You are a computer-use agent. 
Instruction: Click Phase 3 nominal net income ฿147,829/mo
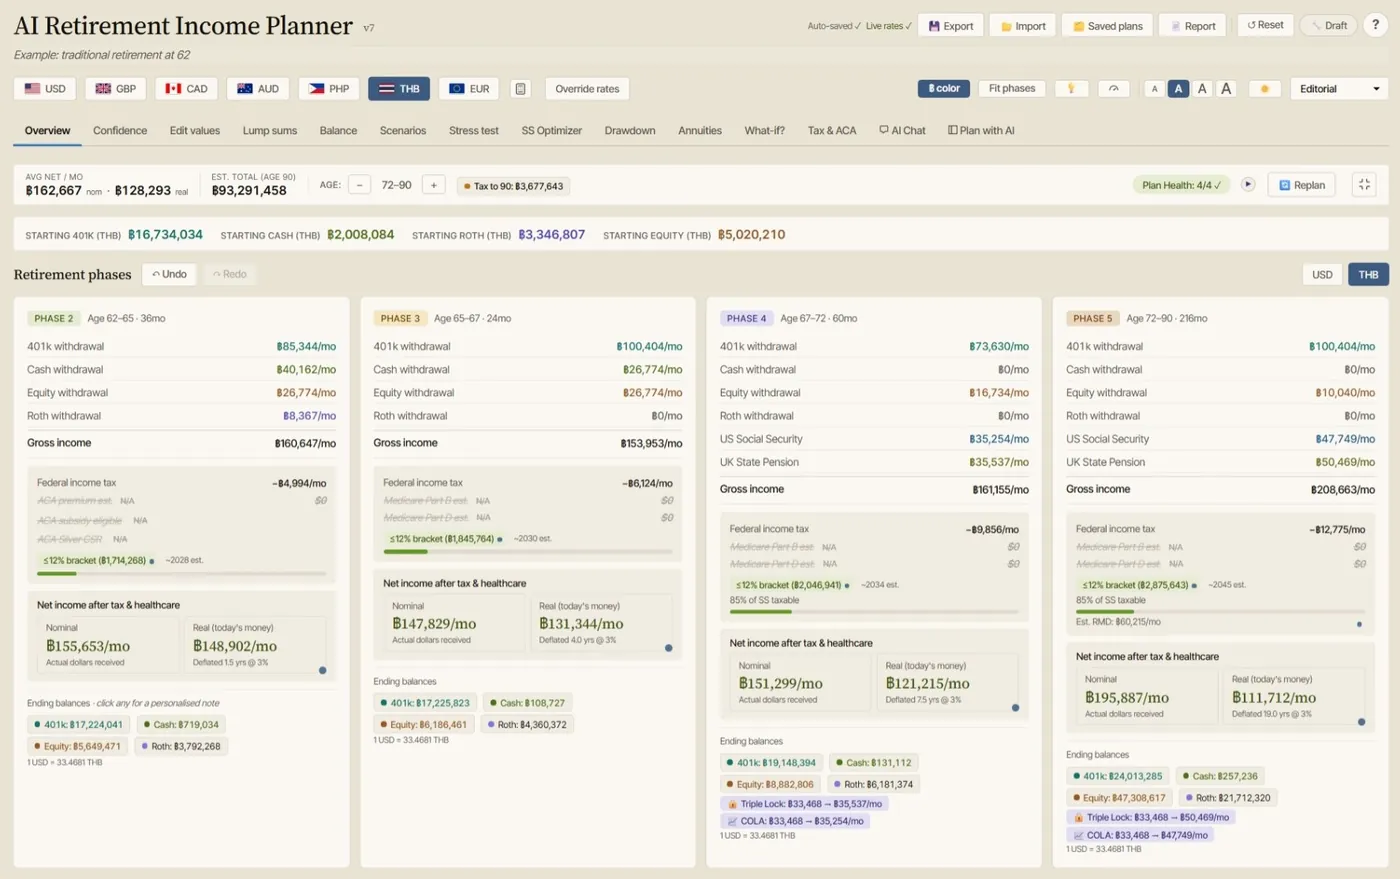tap(434, 624)
